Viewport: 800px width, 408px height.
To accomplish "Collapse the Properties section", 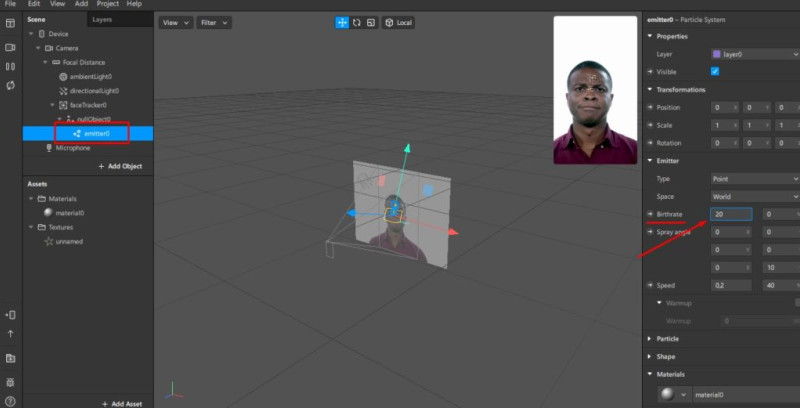I will pos(649,36).
